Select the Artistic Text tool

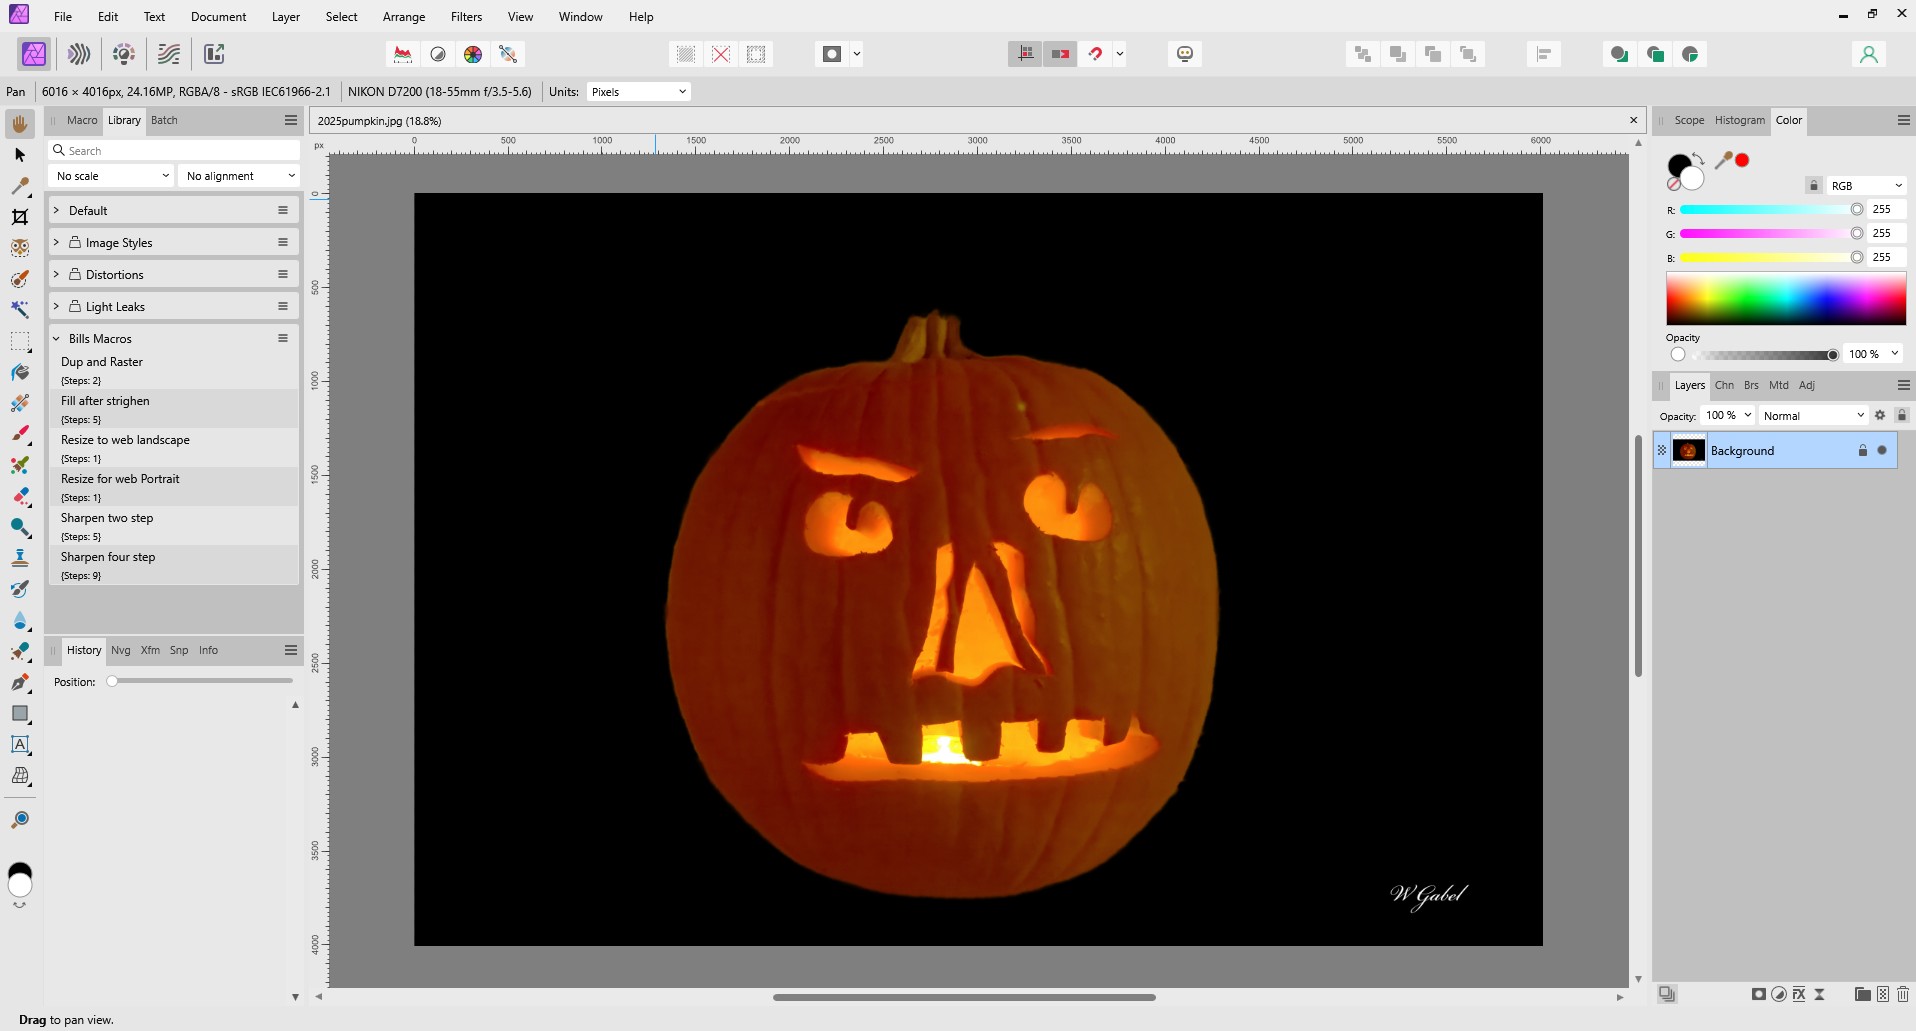pyautogui.click(x=20, y=744)
